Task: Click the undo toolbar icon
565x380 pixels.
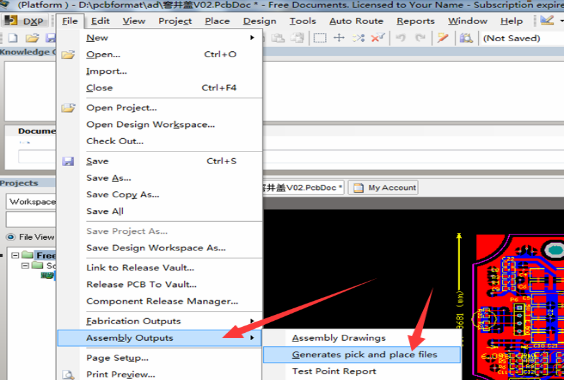Action: click(401, 38)
